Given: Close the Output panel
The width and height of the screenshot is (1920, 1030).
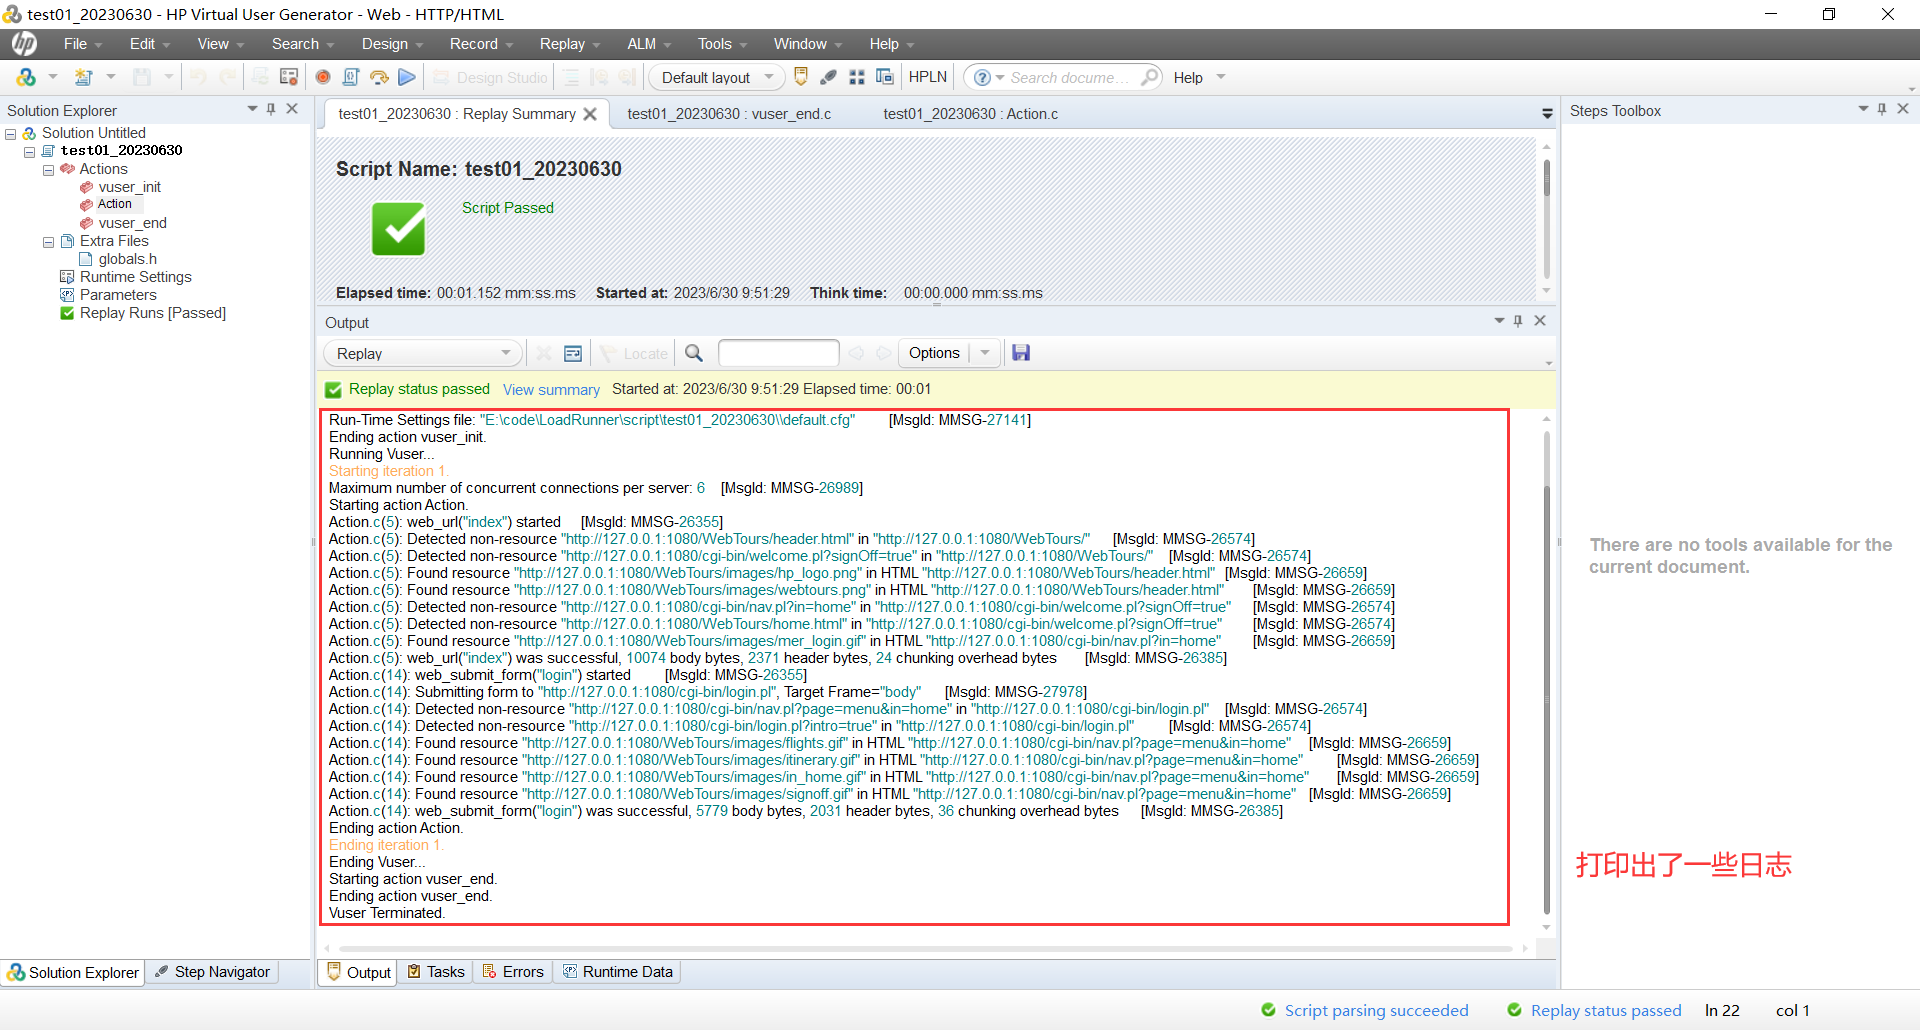Looking at the screenshot, I should [x=1540, y=321].
